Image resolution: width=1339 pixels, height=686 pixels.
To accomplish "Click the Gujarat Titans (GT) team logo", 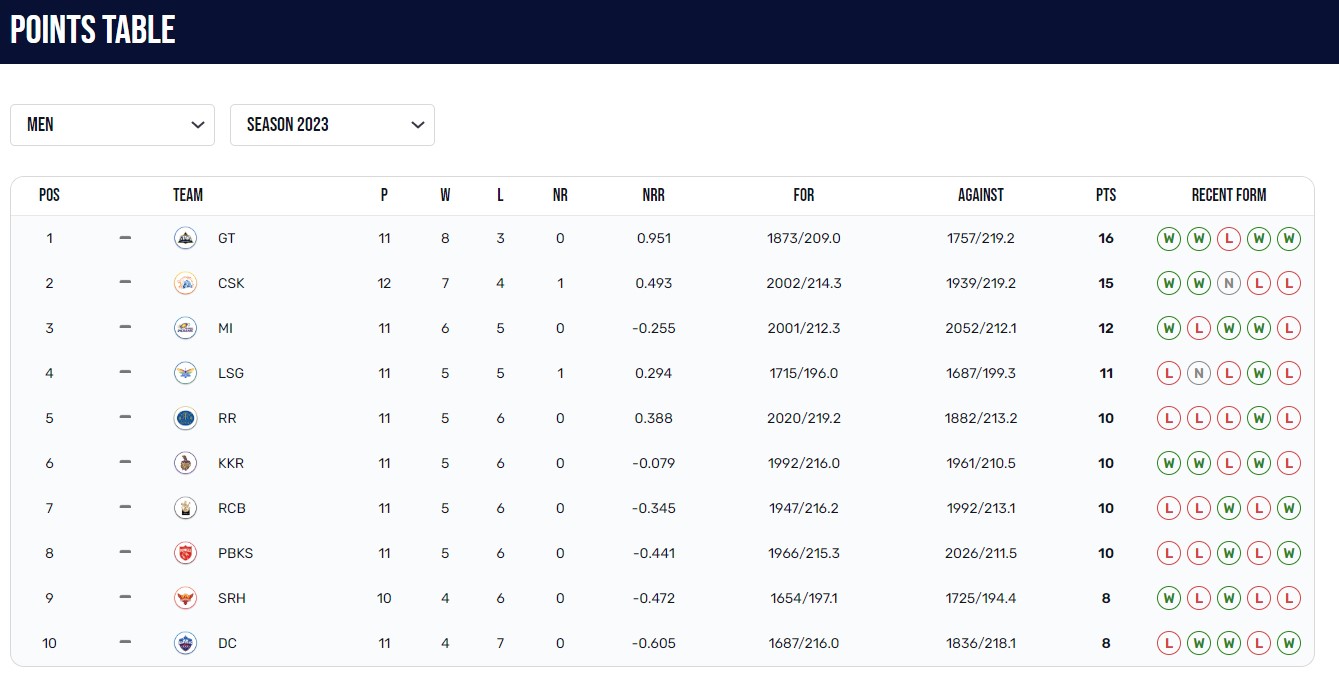I will point(185,238).
